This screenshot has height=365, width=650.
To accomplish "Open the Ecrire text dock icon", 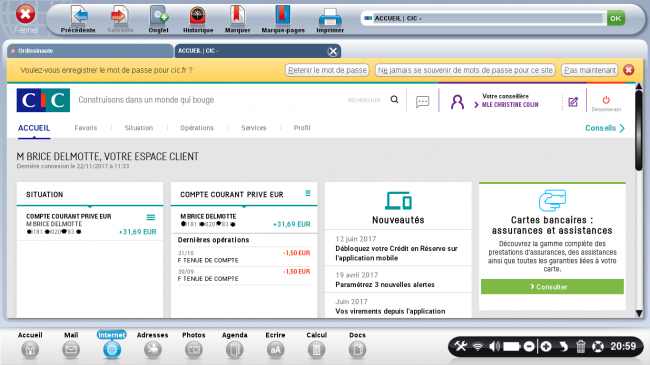I will (x=275, y=350).
